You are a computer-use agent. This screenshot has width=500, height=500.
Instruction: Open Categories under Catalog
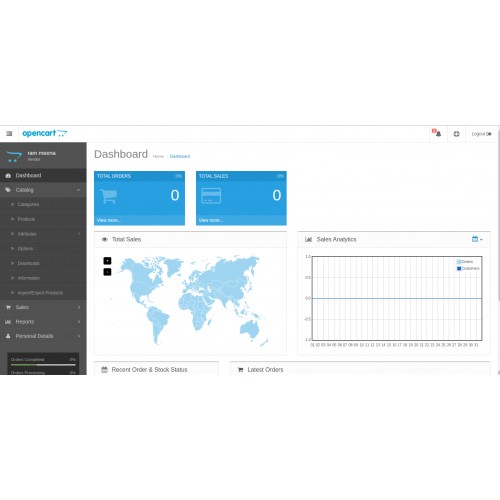pos(43,204)
